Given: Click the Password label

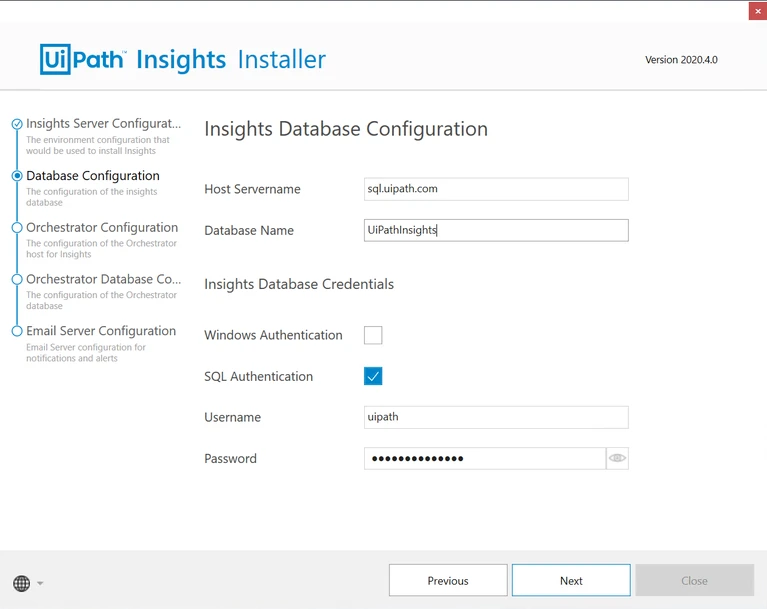Looking at the screenshot, I should (230, 459).
